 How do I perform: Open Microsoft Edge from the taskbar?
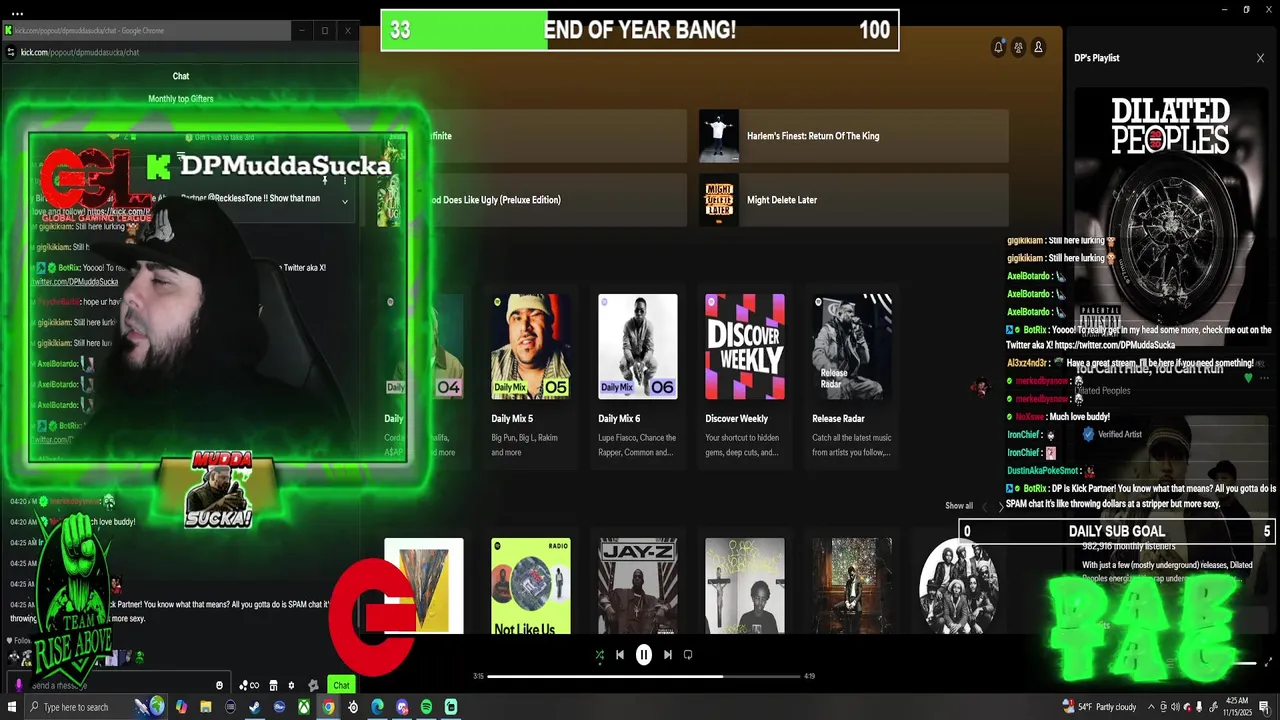point(377,707)
